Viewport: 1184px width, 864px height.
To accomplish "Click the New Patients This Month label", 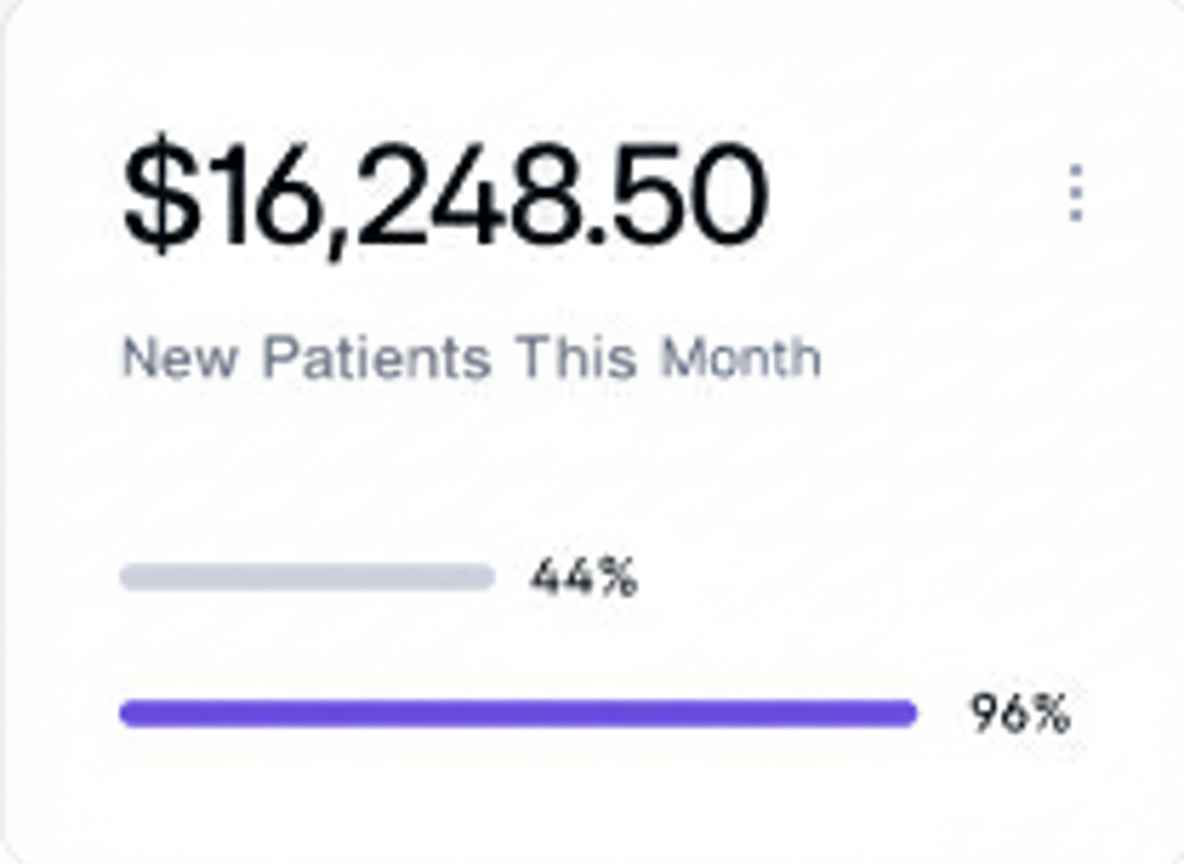I will (471, 357).
